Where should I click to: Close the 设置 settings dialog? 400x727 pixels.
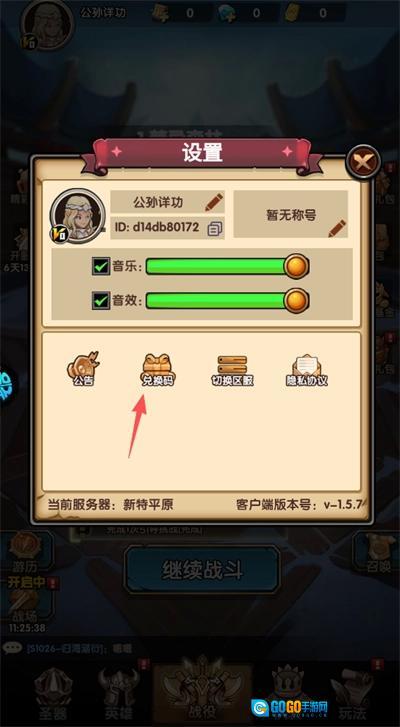click(x=363, y=161)
